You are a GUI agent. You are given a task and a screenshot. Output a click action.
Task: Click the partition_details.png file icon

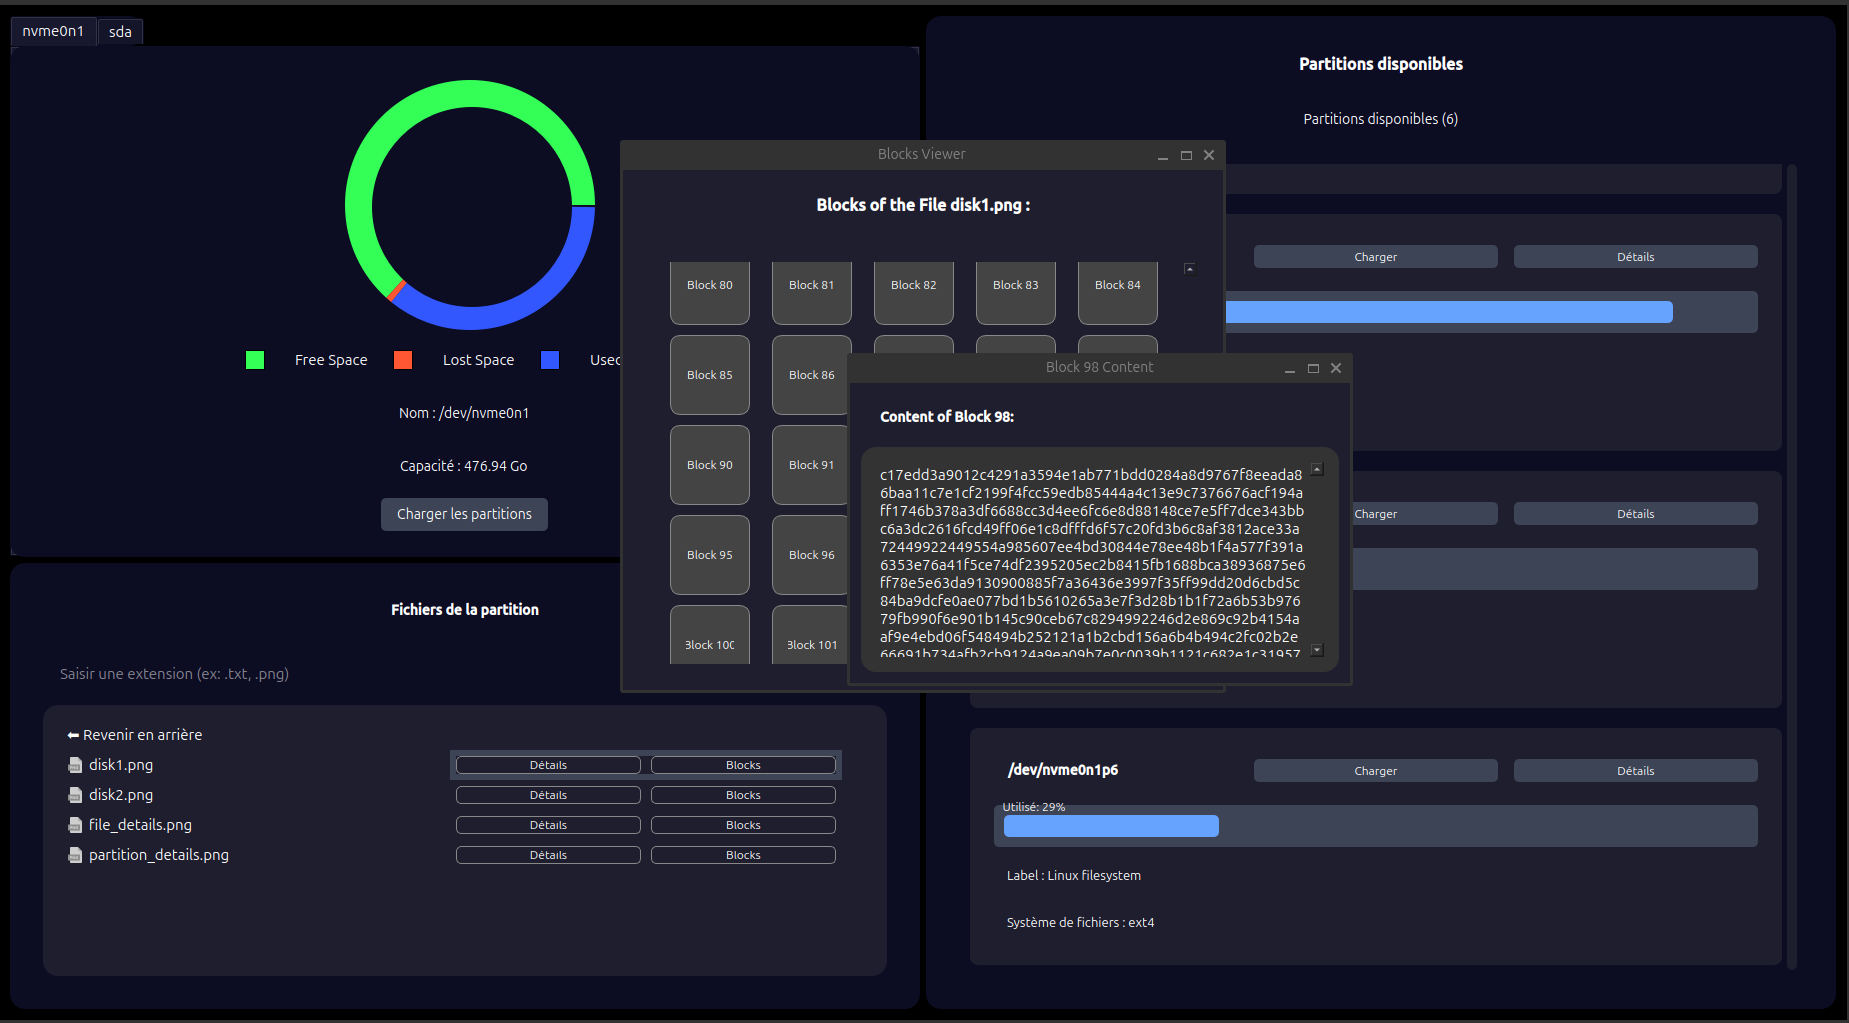[x=75, y=855]
